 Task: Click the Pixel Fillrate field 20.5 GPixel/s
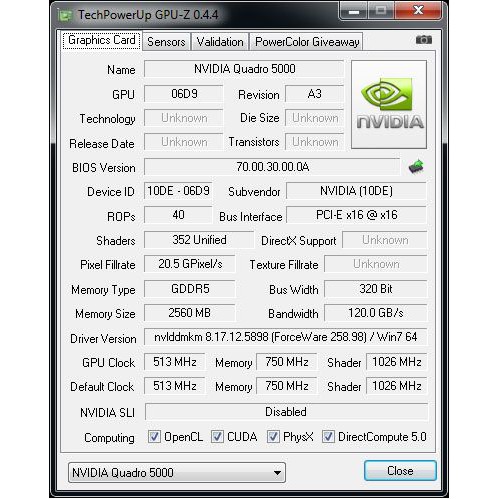(x=190, y=264)
